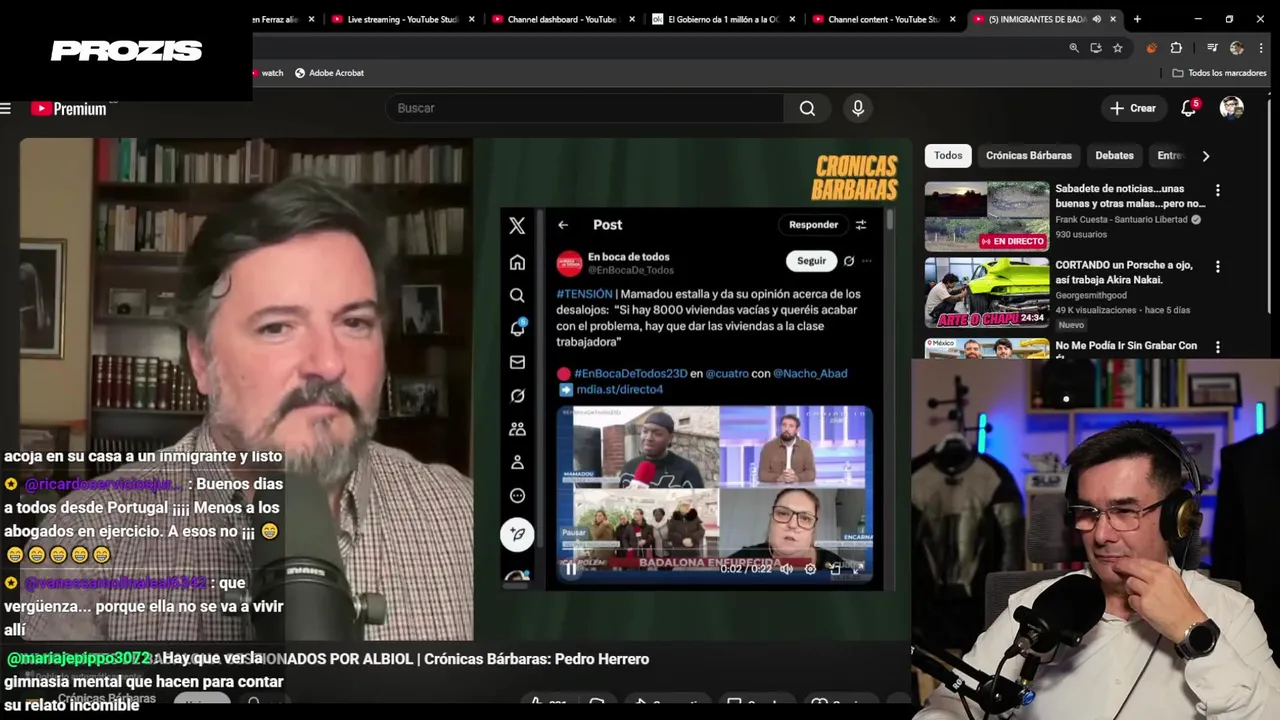The image size is (1280, 720).
Task: Select the Crónicas Bárbaras filter chip
Action: (x=1028, y=155)
